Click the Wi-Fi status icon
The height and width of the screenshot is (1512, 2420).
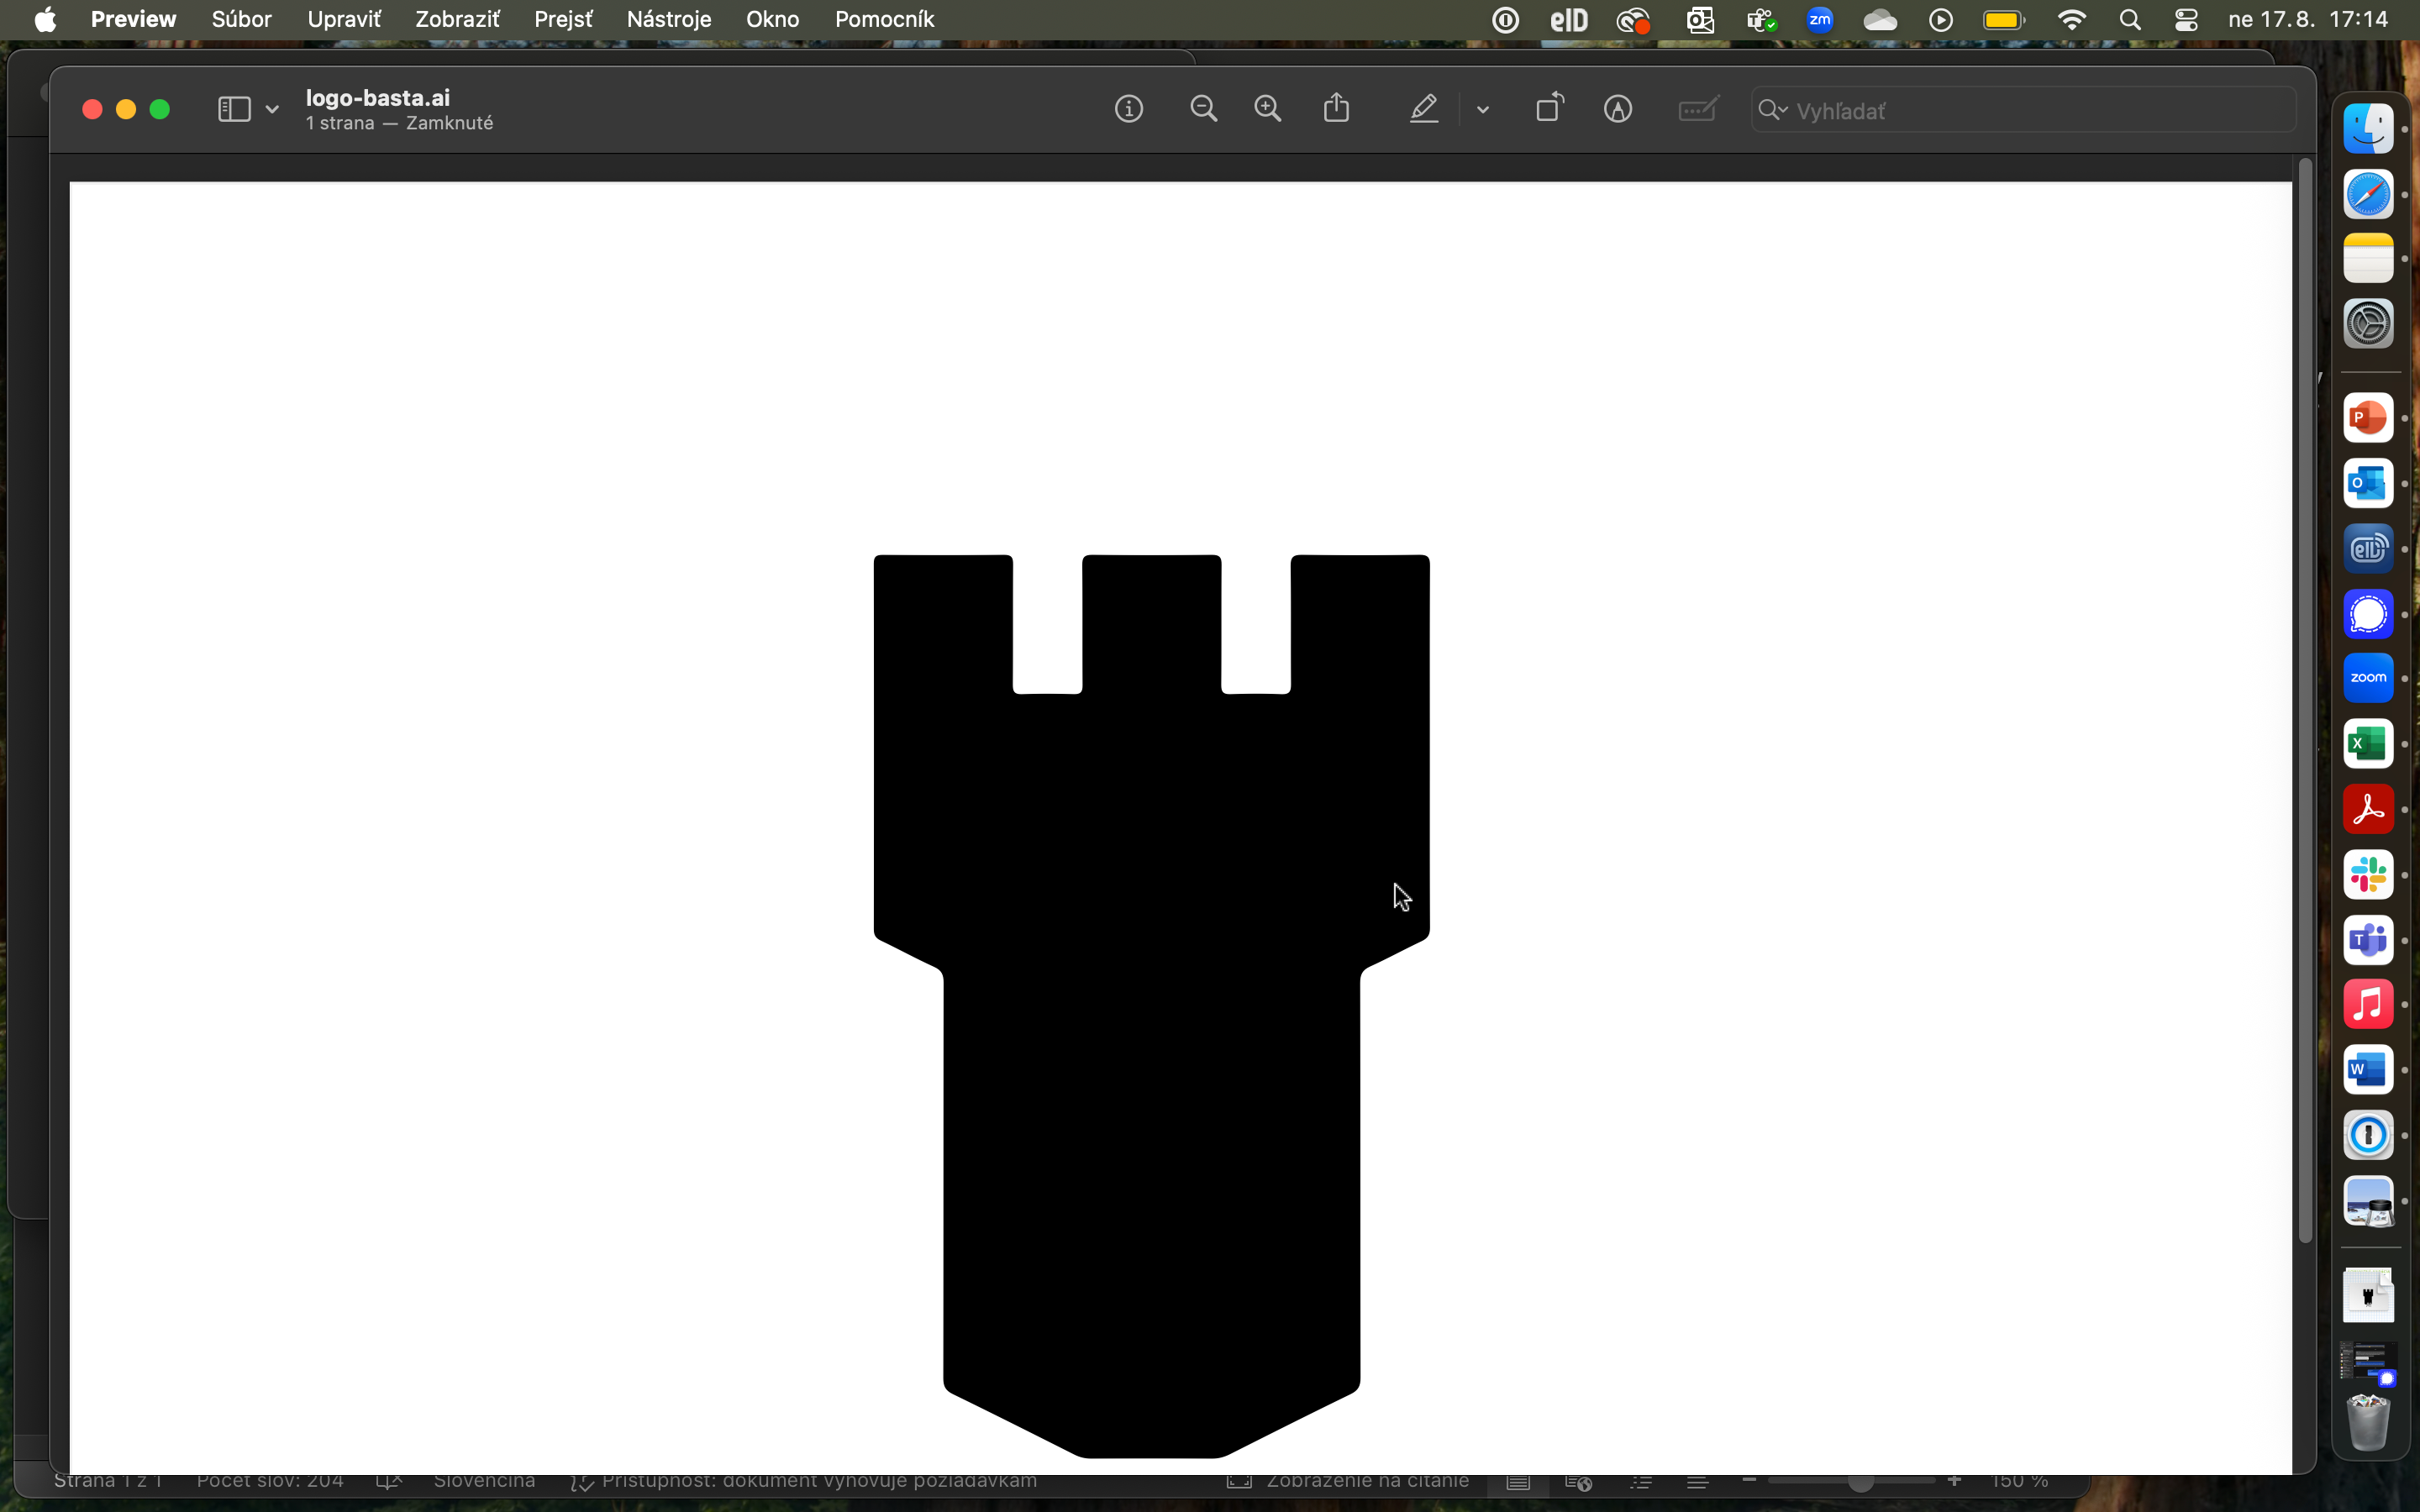2071,19
